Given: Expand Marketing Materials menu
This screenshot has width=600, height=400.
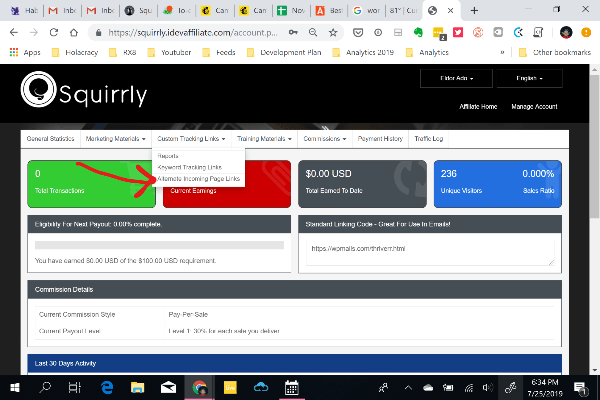Looking at the screenshot, I should tap(116, 139).
